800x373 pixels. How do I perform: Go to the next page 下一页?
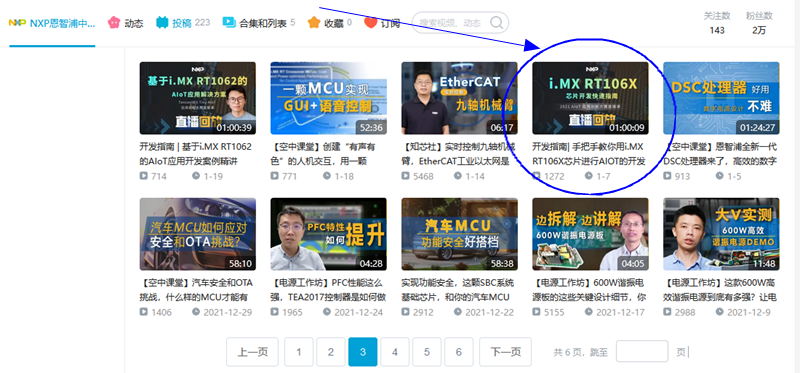tap(505, 352)
